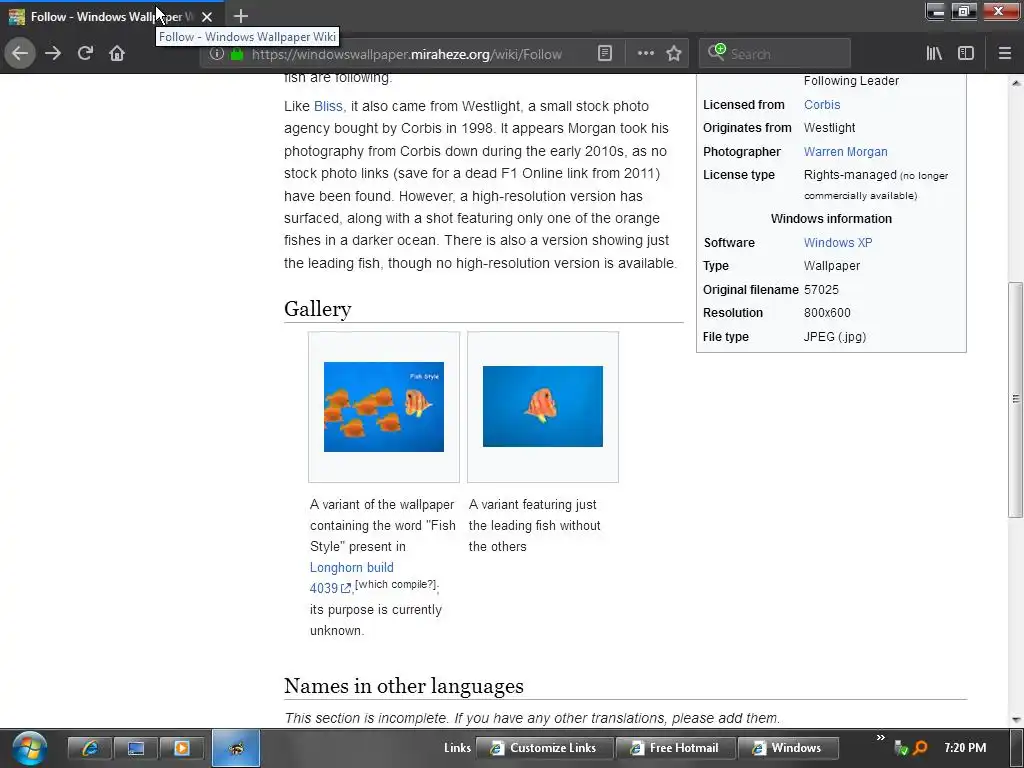The height and width of the screenshot is (768, 1024).
Task: Show sidebars icon in toolbar
Action: [966, 54]
